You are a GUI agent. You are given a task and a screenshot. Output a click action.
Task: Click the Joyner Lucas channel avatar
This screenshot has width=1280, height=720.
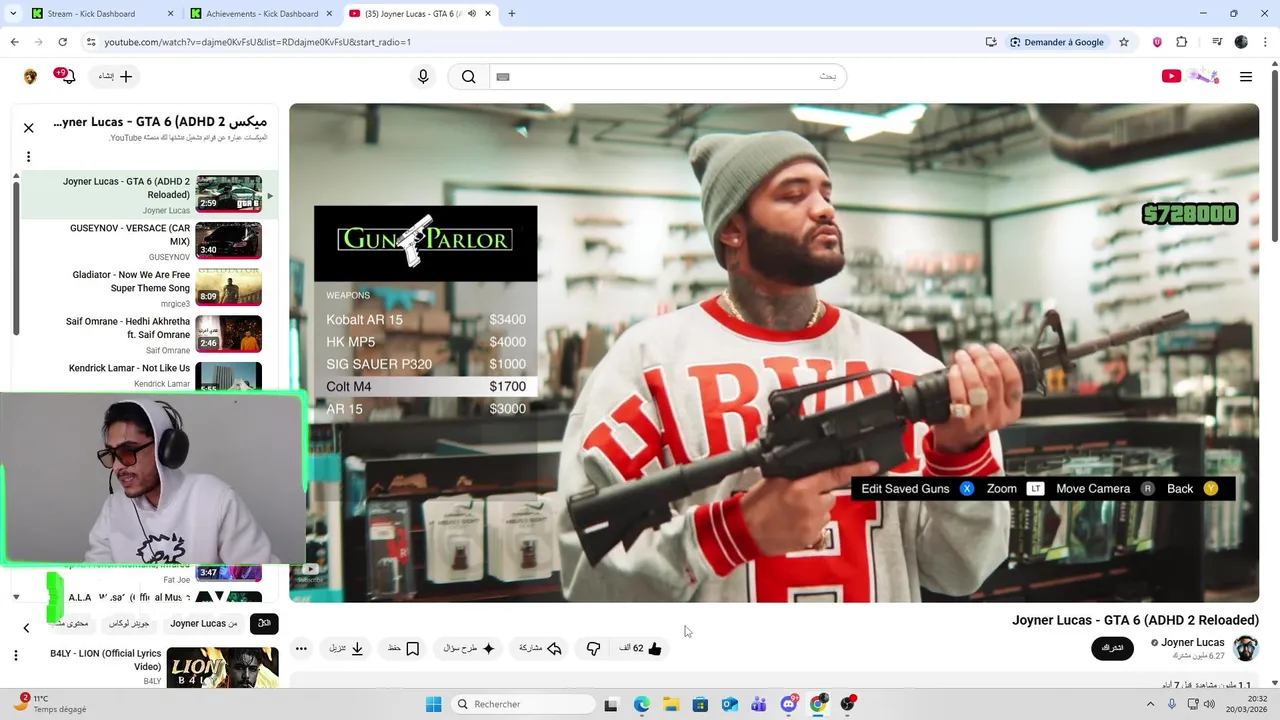pyautogui.click(x=1246, y=648)
